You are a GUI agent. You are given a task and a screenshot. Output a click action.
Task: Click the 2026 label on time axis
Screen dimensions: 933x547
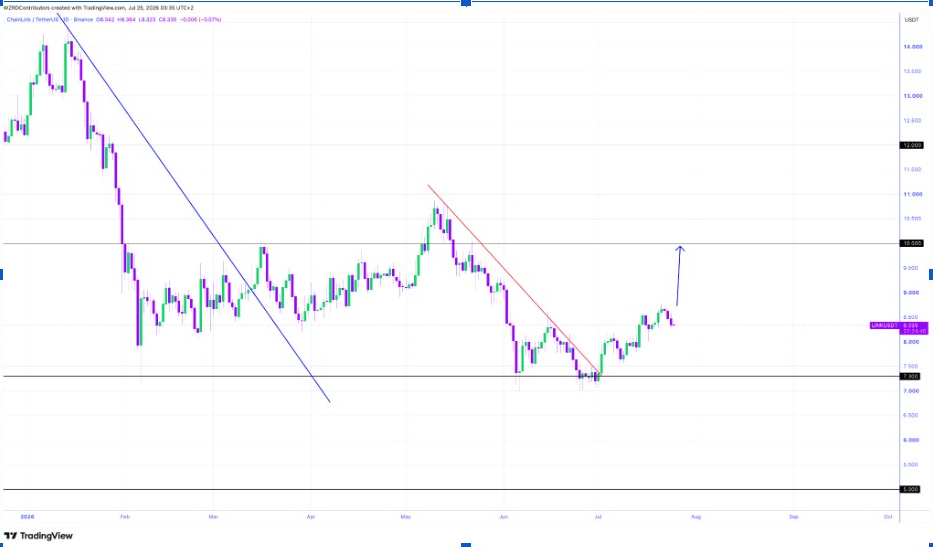pos(27,517)
